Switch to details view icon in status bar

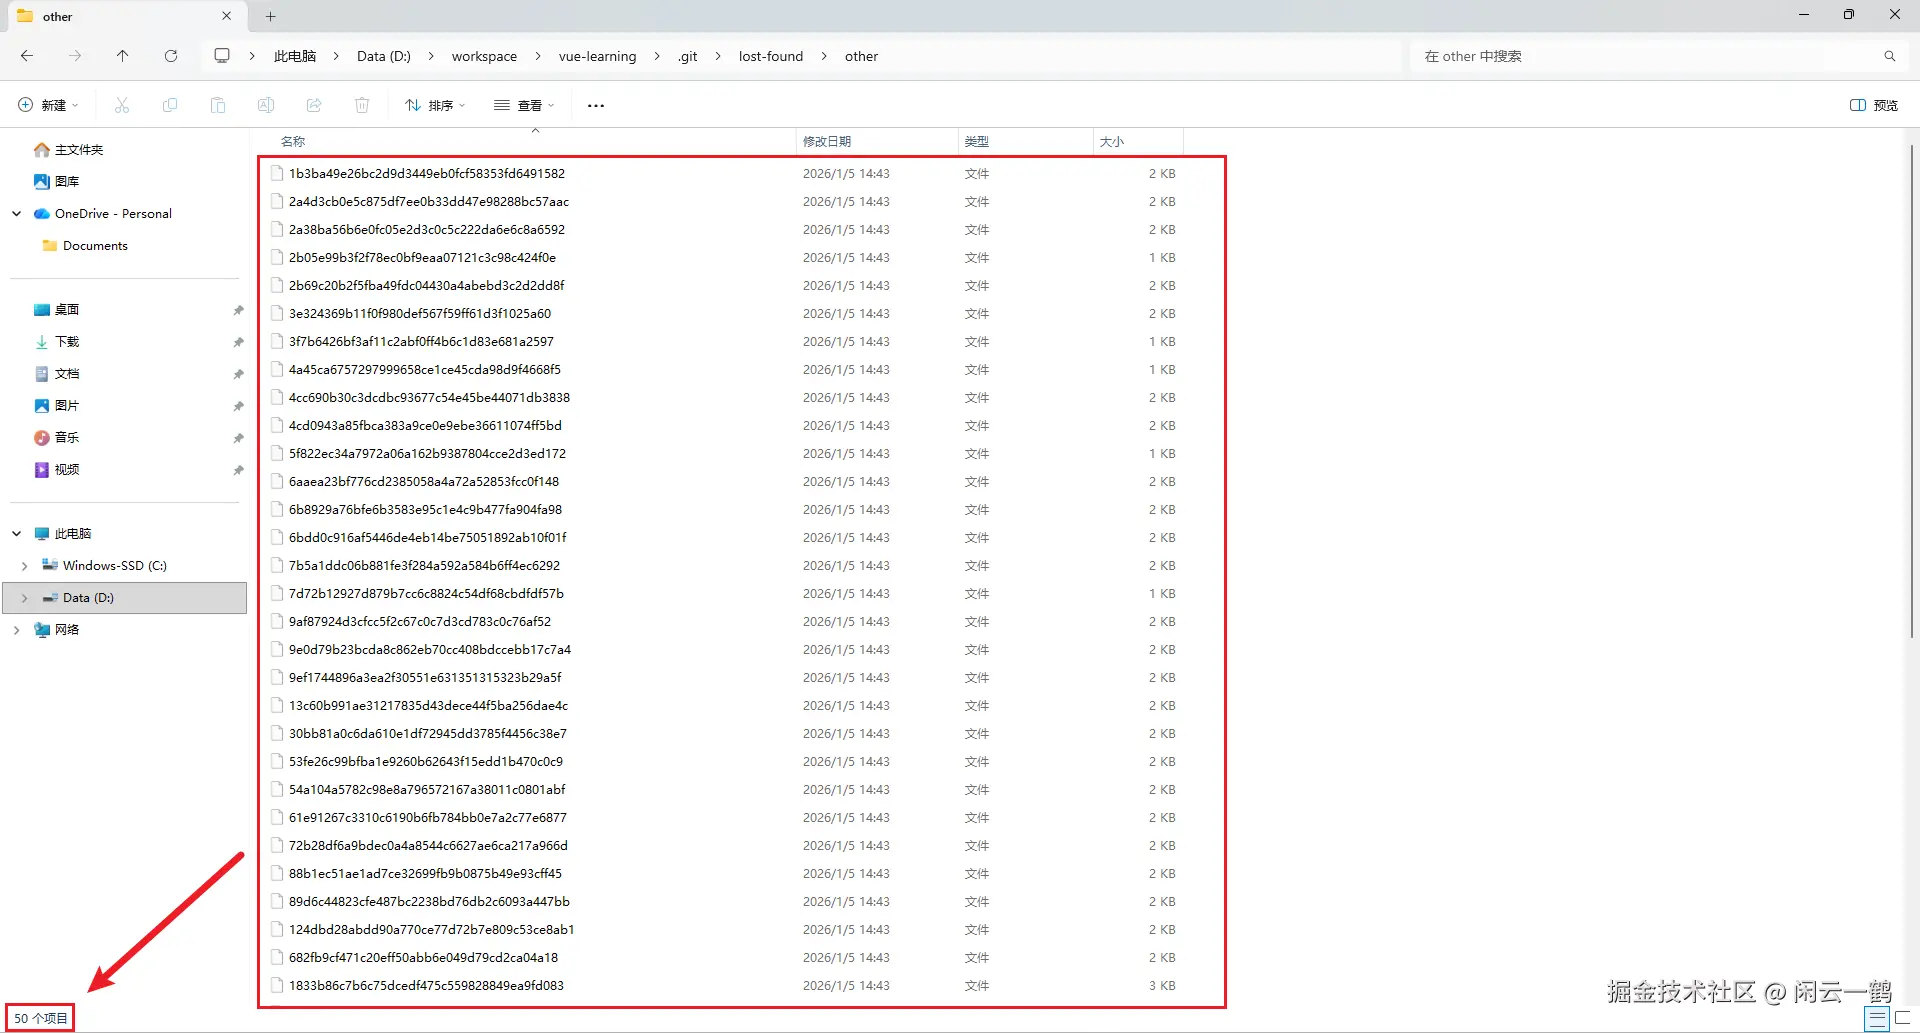1877,1019
